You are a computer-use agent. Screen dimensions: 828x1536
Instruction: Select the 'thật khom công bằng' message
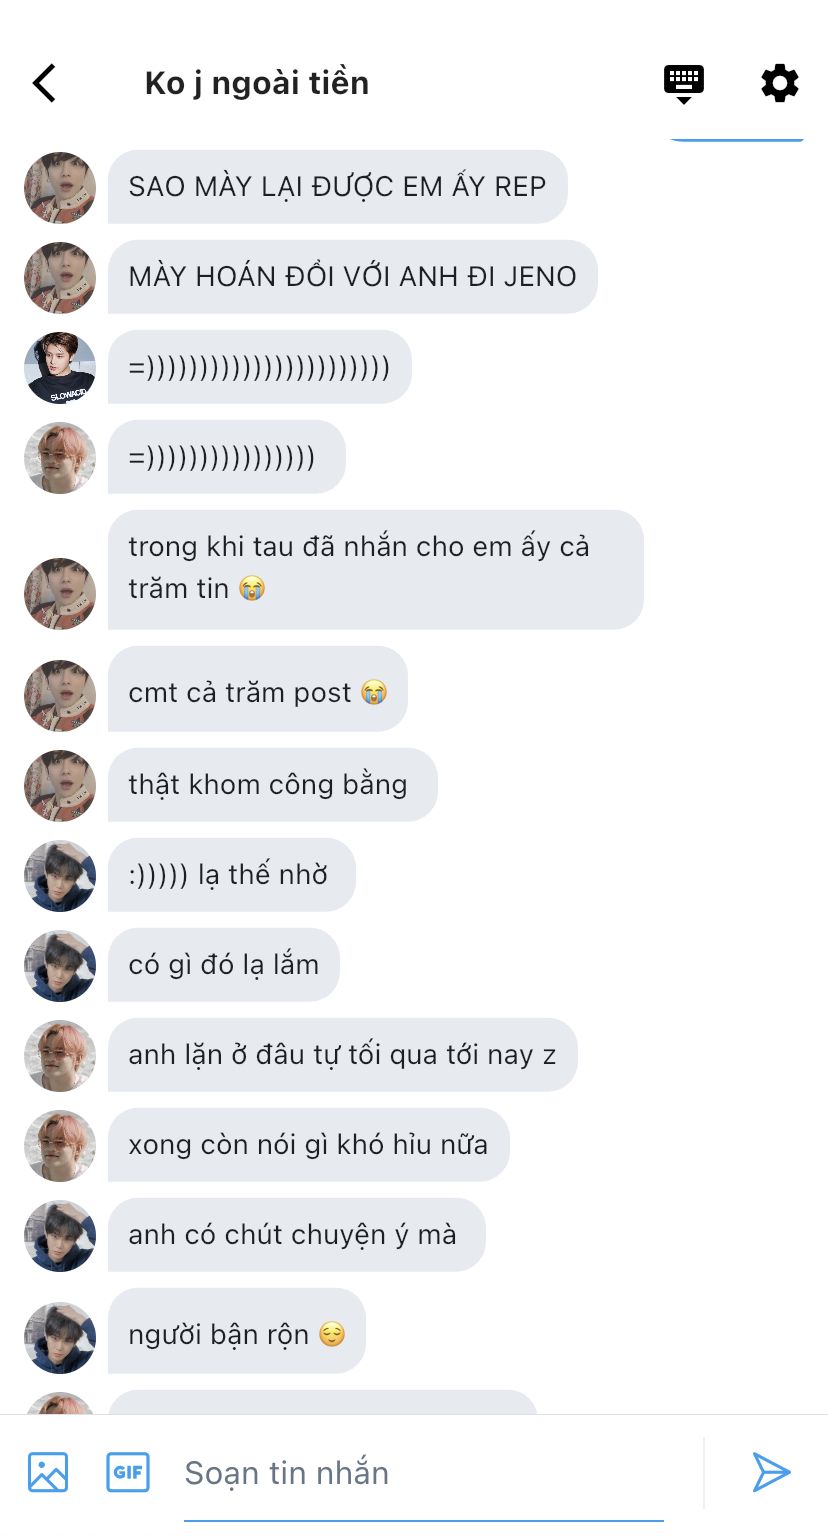click(273, 785)
